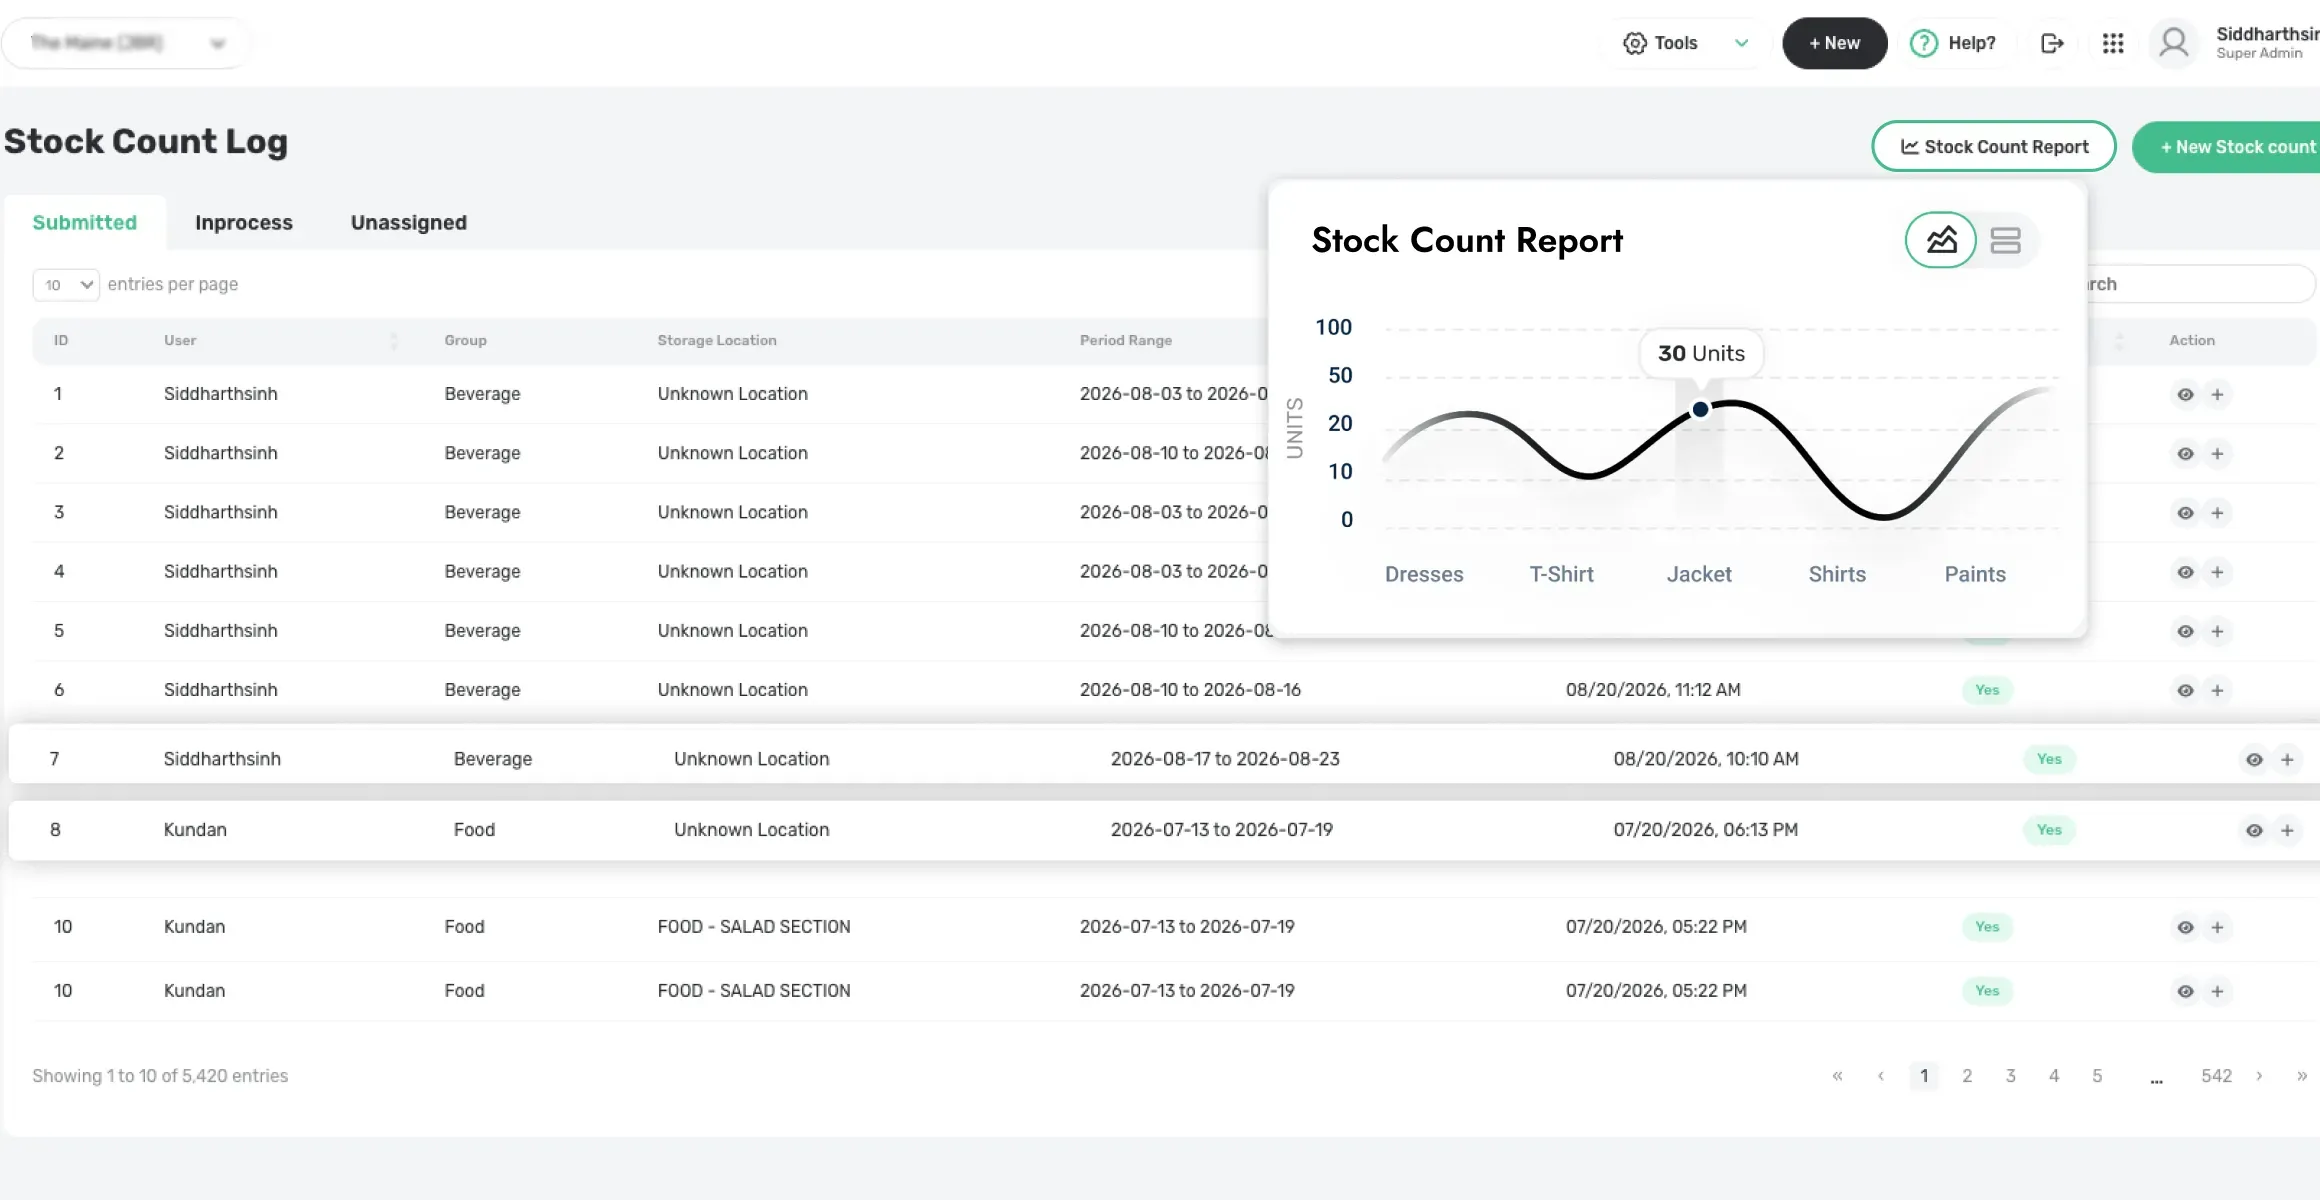
Task: Open the Tools gear icon
Action: (1634, 43)
